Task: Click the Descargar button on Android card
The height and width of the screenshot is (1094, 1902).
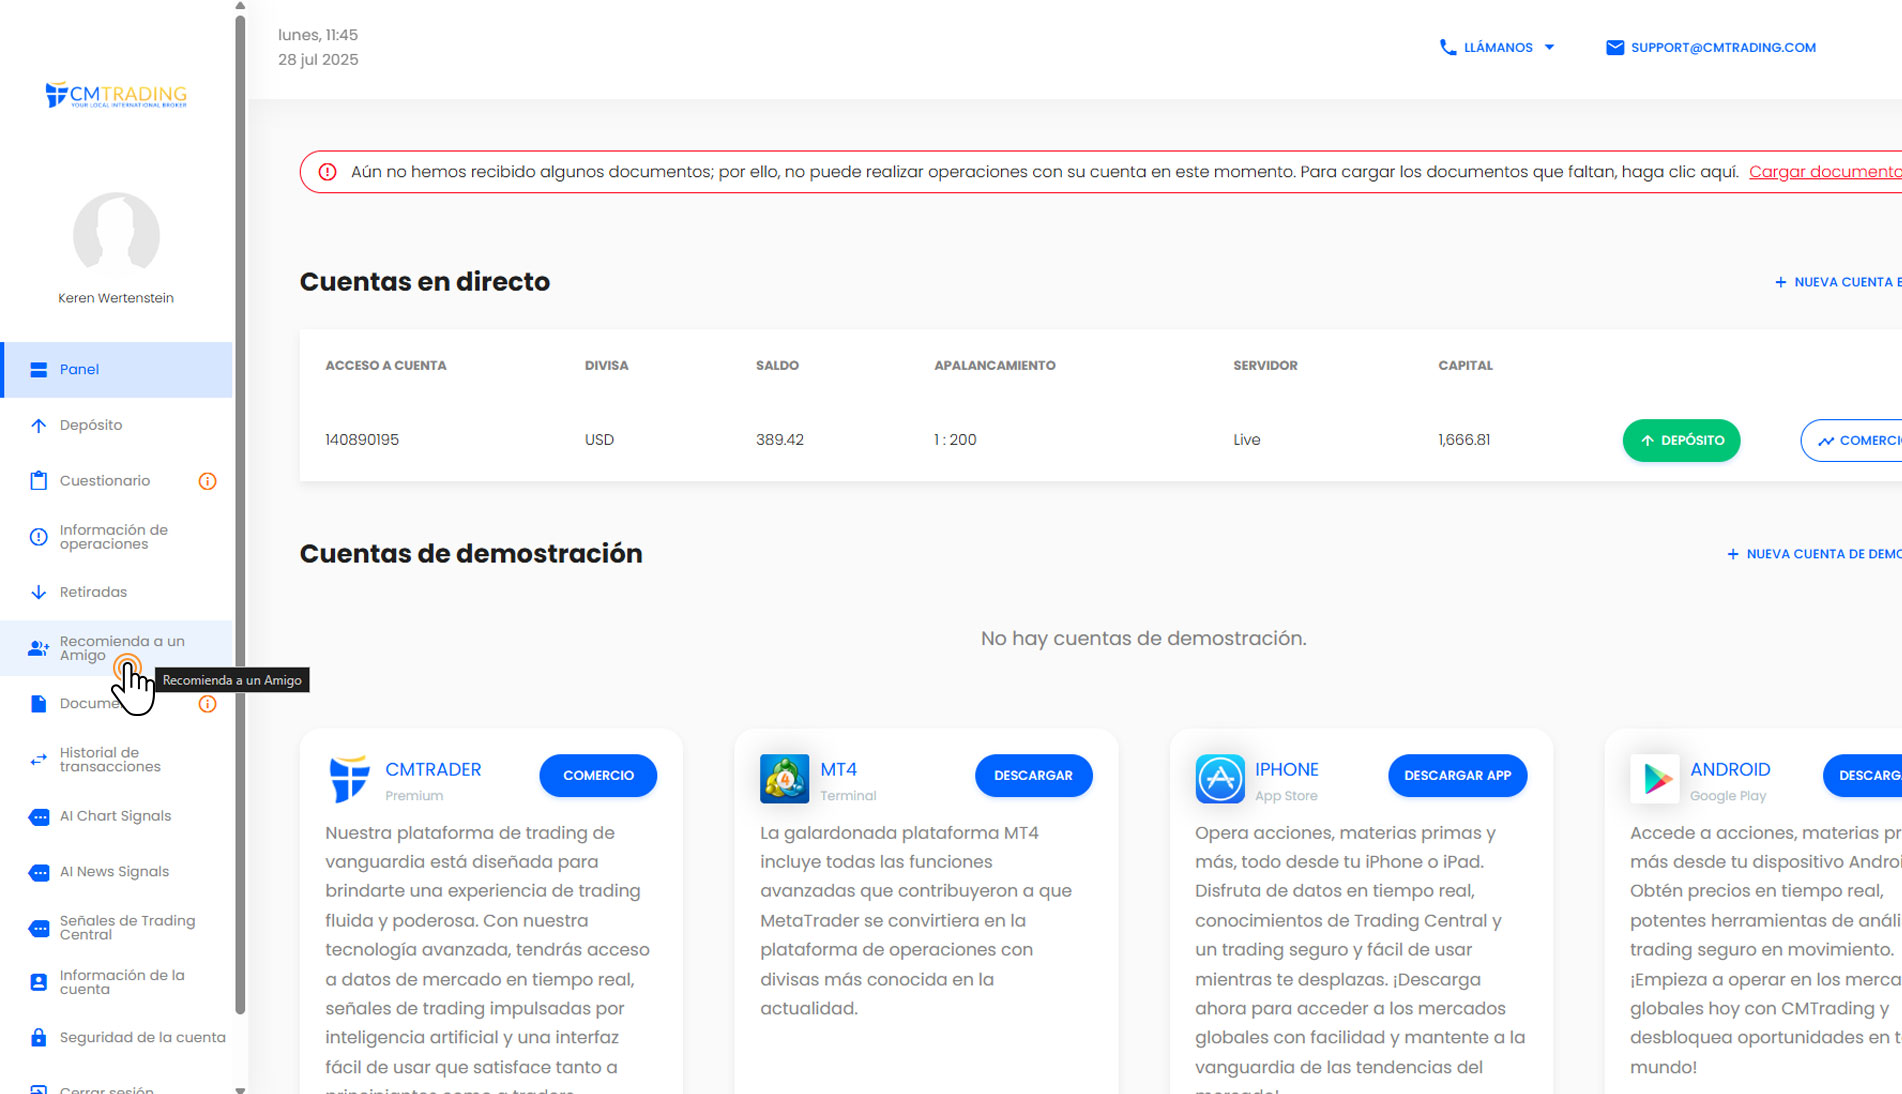Action: coord(1863,775)
